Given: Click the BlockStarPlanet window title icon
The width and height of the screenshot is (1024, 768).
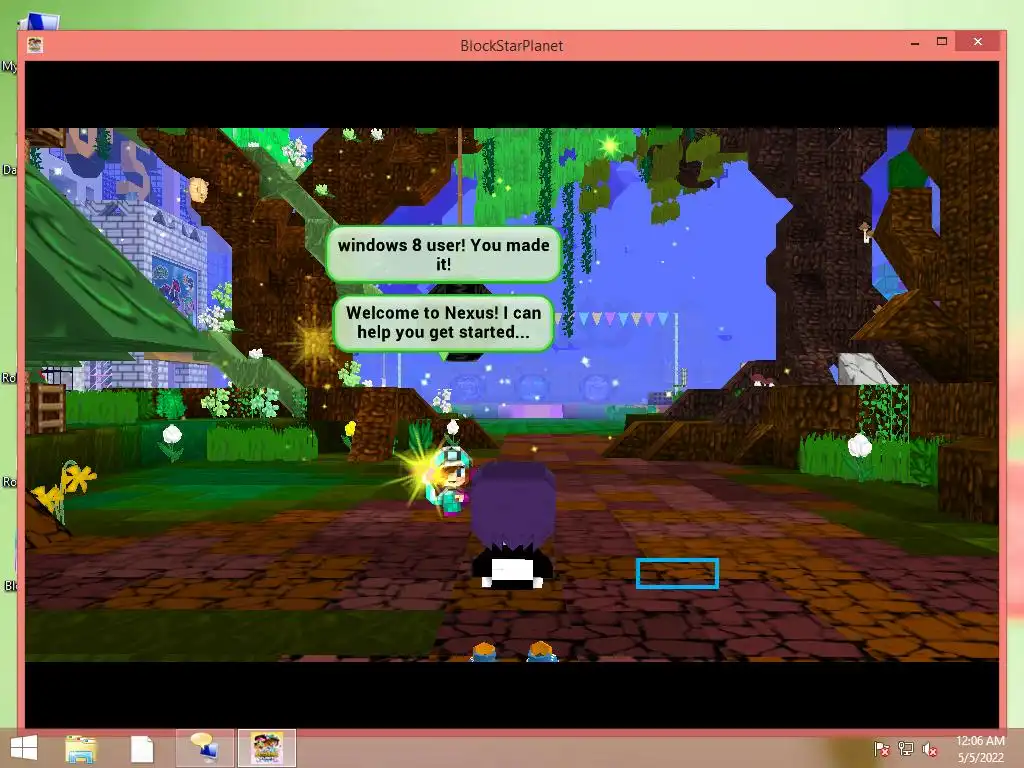Looking at the screenshot, I should click(x=35, y=45).
